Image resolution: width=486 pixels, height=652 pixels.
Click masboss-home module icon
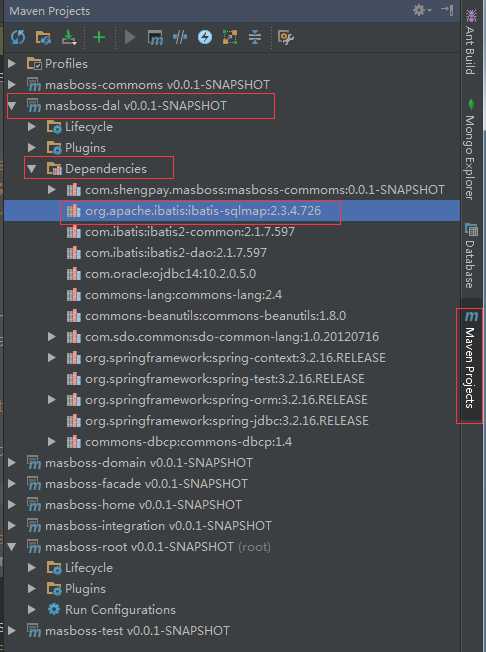(34, 504)
